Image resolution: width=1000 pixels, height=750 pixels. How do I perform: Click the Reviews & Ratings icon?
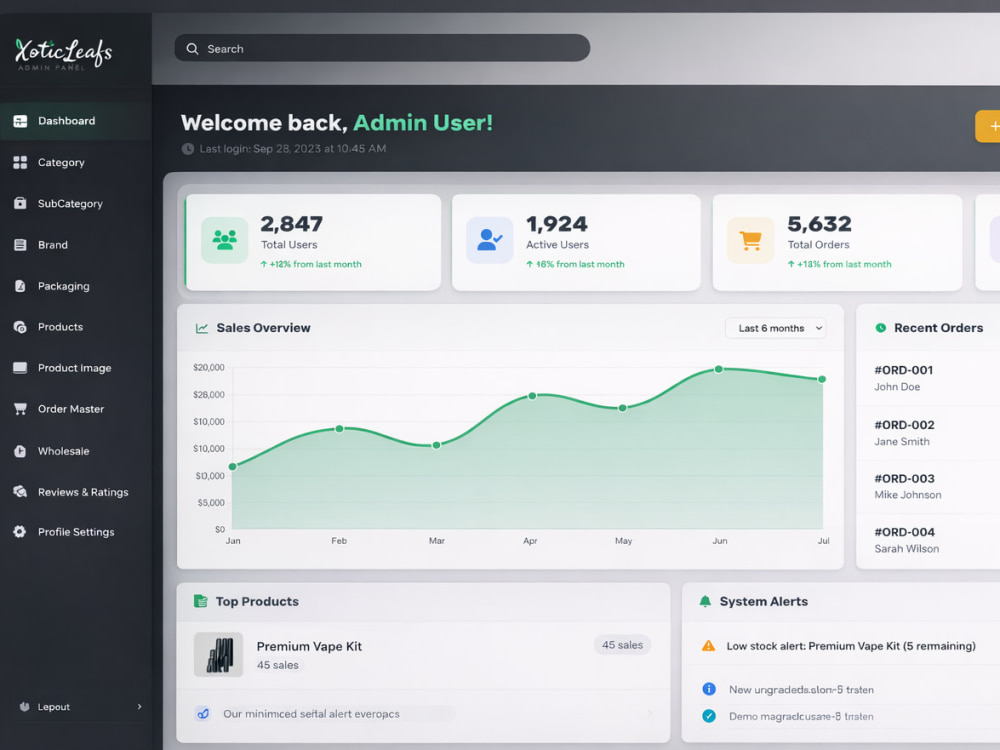point(20,492)
